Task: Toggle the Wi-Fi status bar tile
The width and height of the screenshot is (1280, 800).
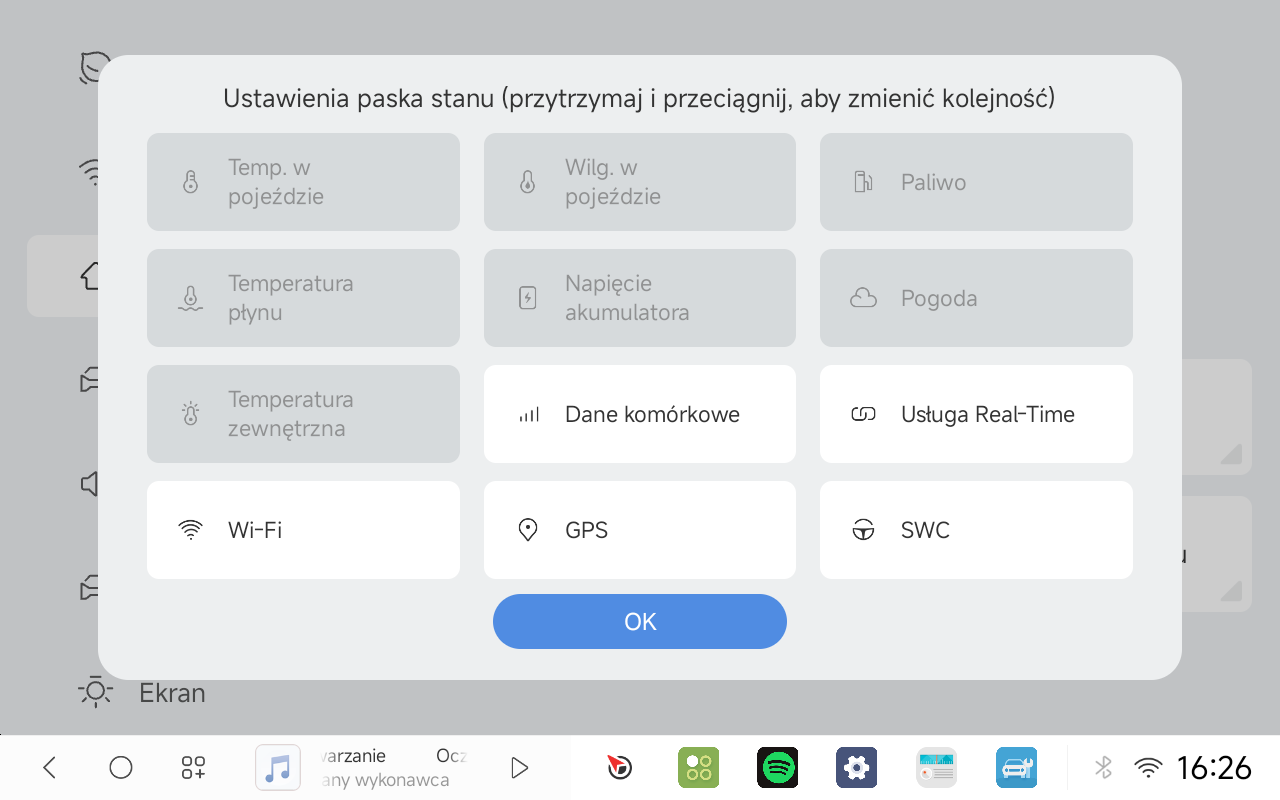Action: point(303,530)
